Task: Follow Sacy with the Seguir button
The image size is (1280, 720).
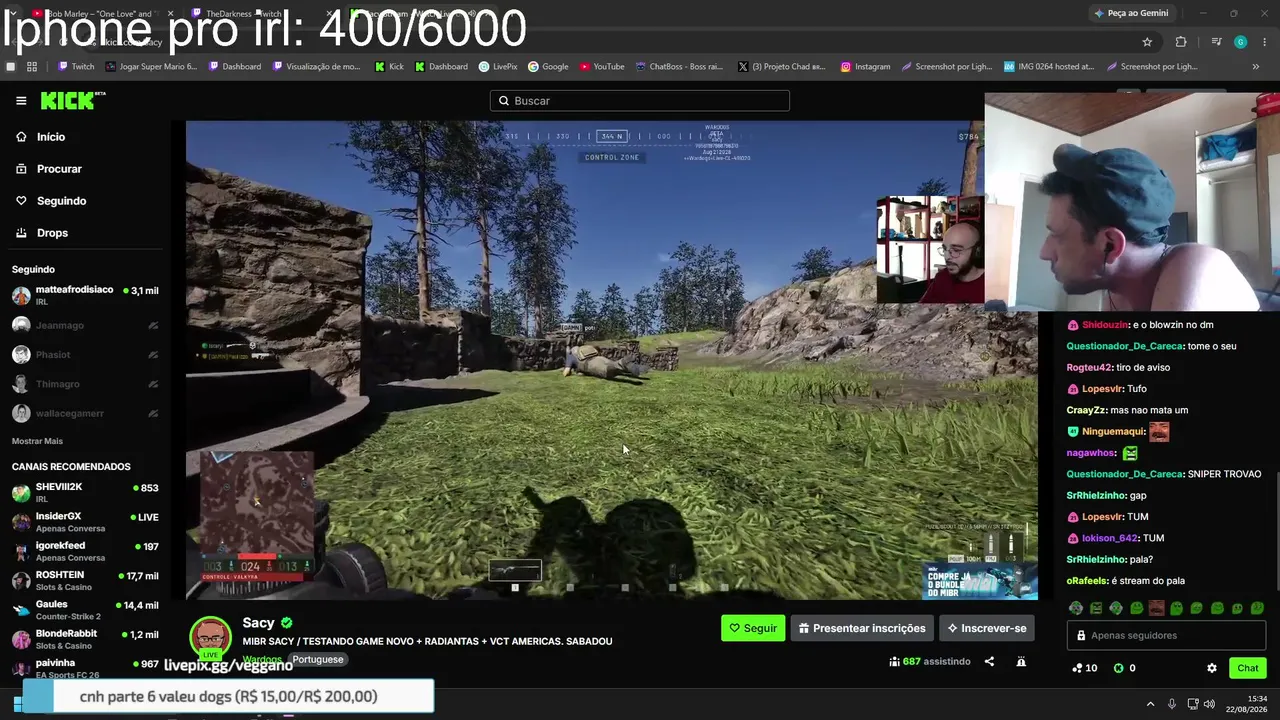Action: (x=753, y=628)
